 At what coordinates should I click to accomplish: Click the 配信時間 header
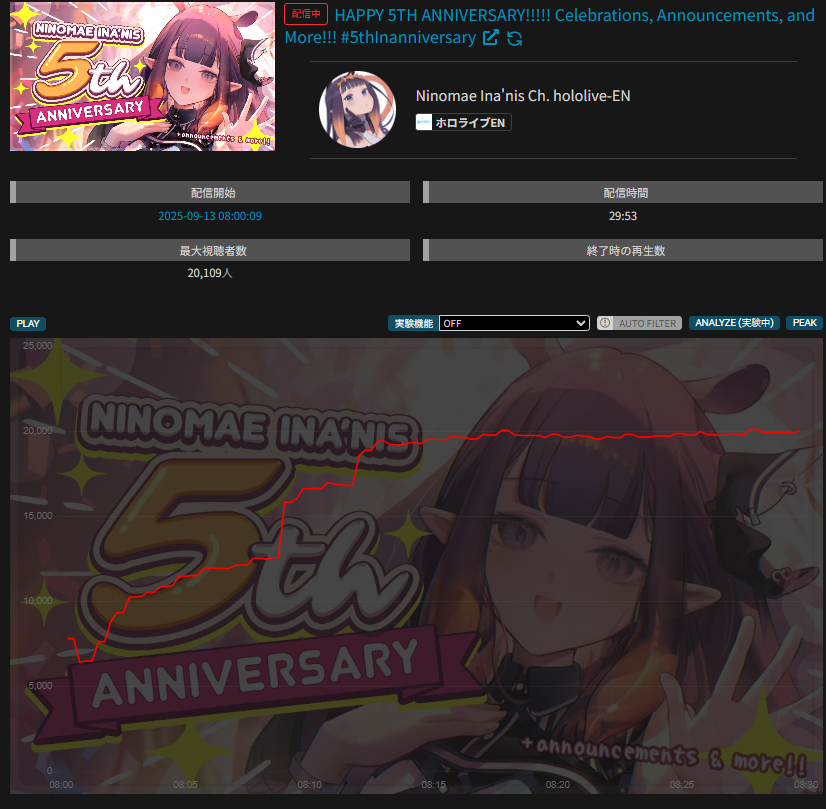pos(623,192)
